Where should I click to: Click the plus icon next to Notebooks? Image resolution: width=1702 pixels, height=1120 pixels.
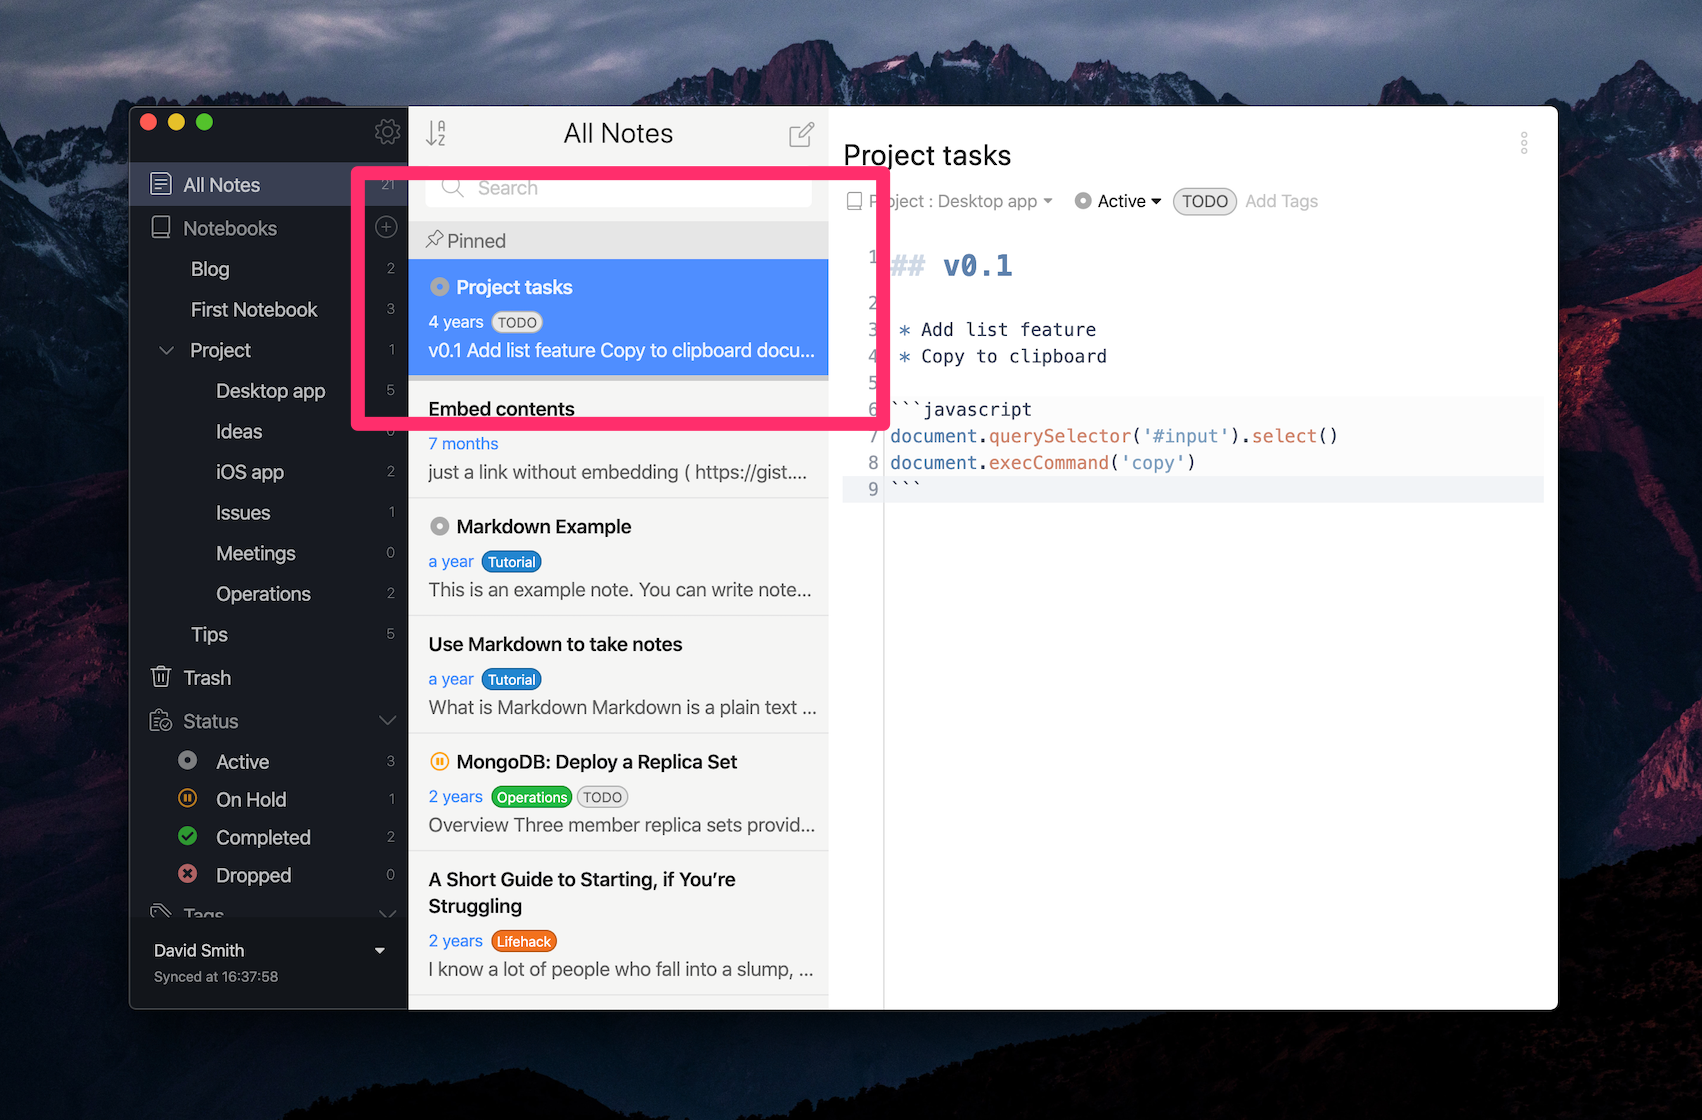pyautogui.click(x=385, y=227)
